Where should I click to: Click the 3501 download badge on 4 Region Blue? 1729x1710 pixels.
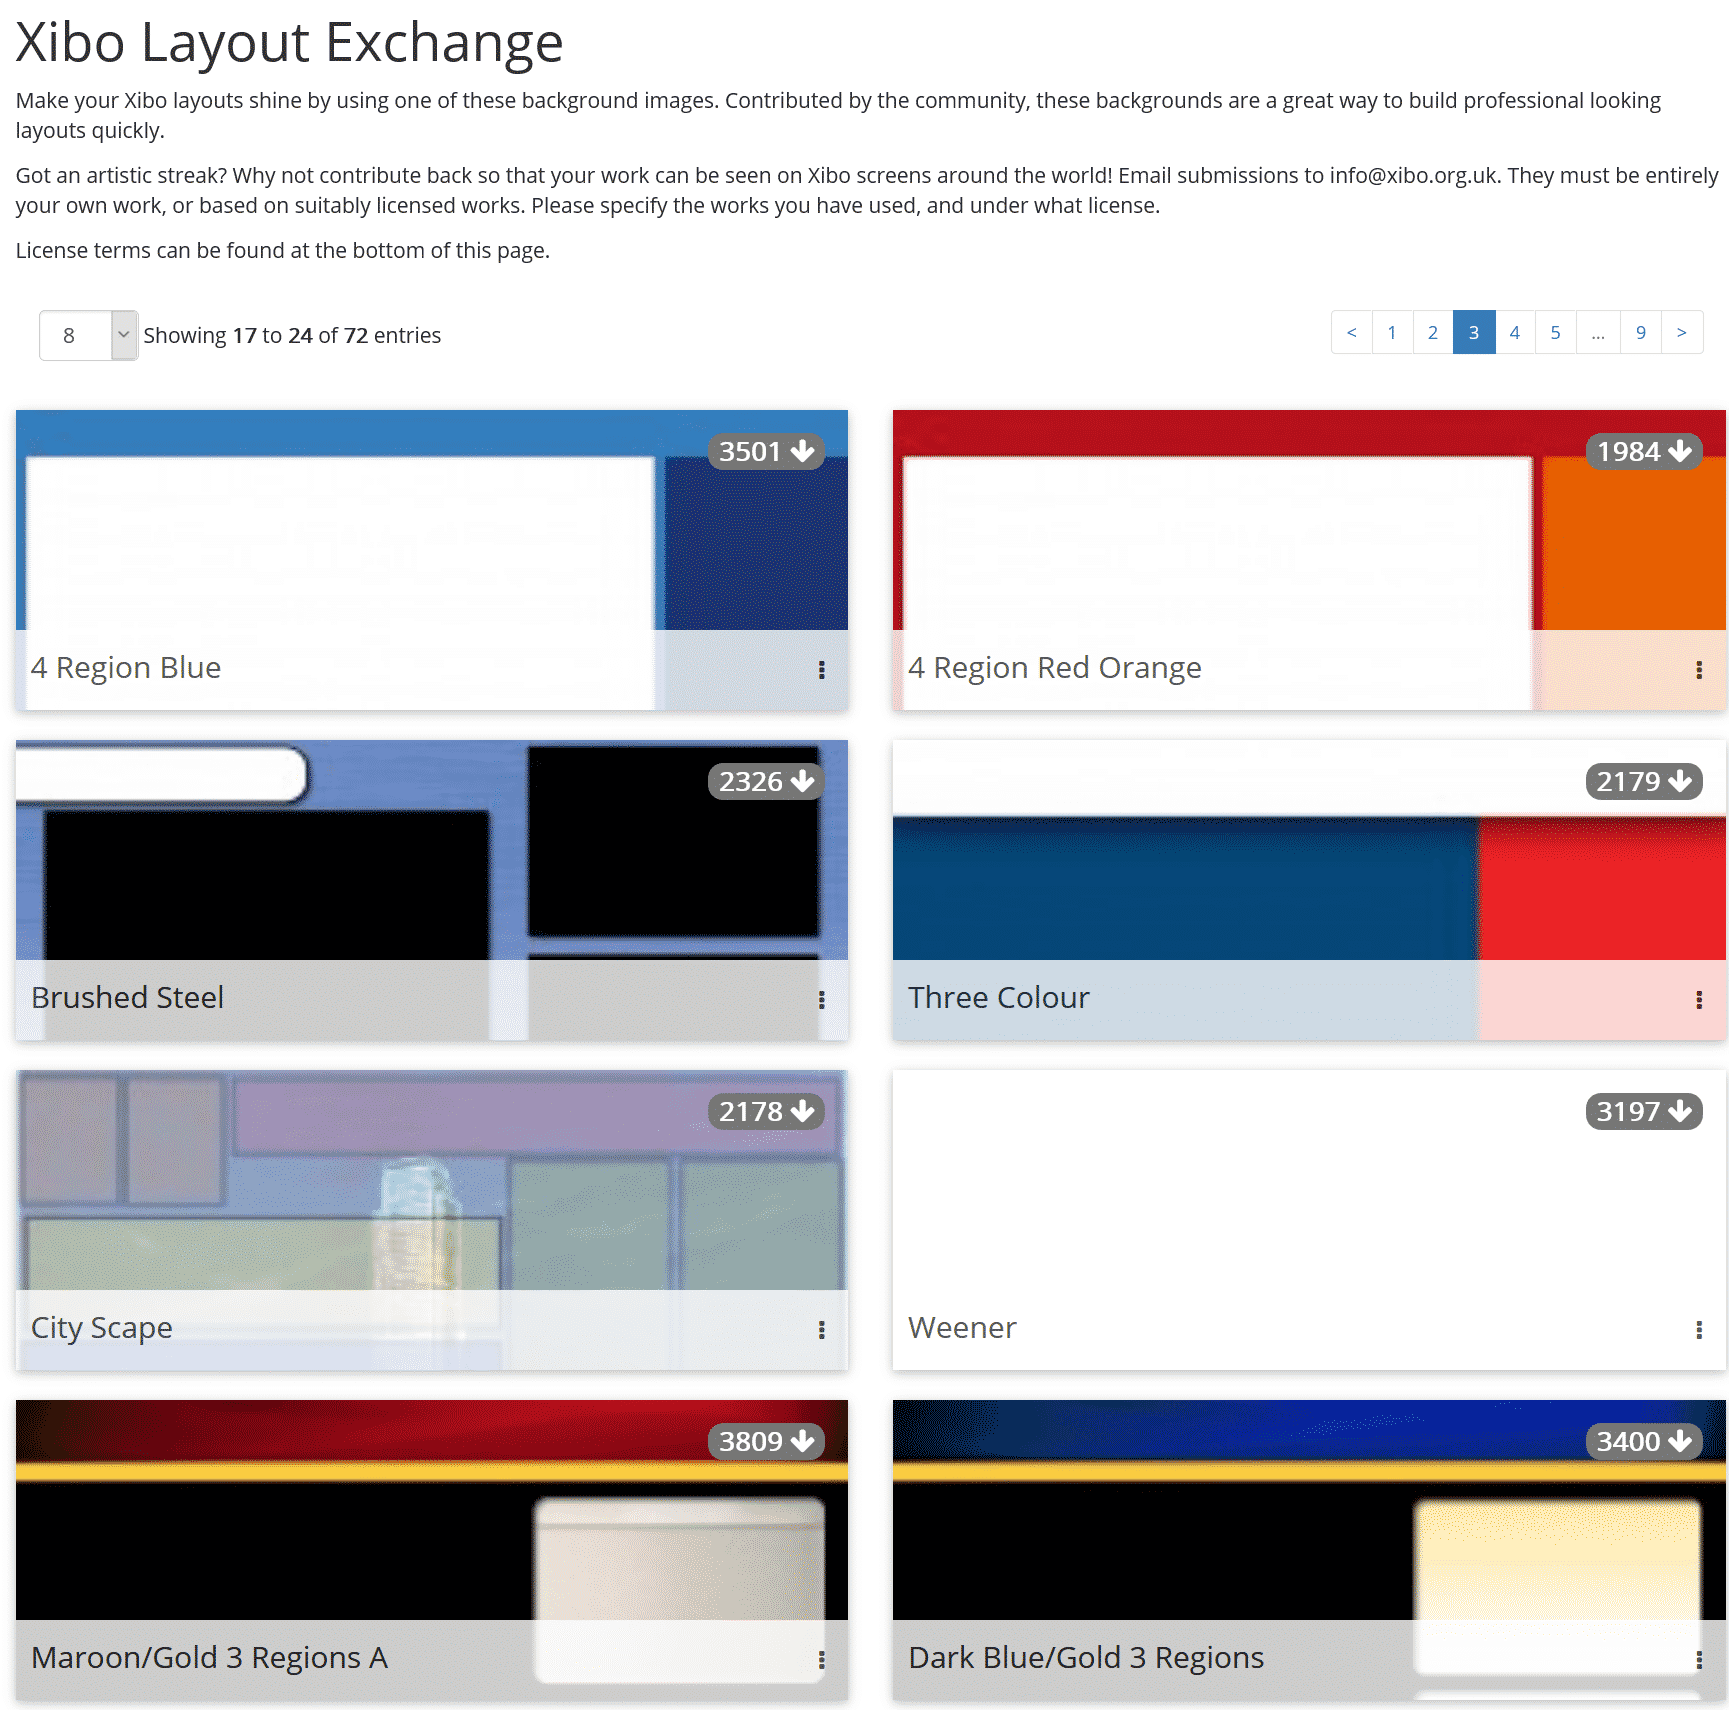click(766, 451)
